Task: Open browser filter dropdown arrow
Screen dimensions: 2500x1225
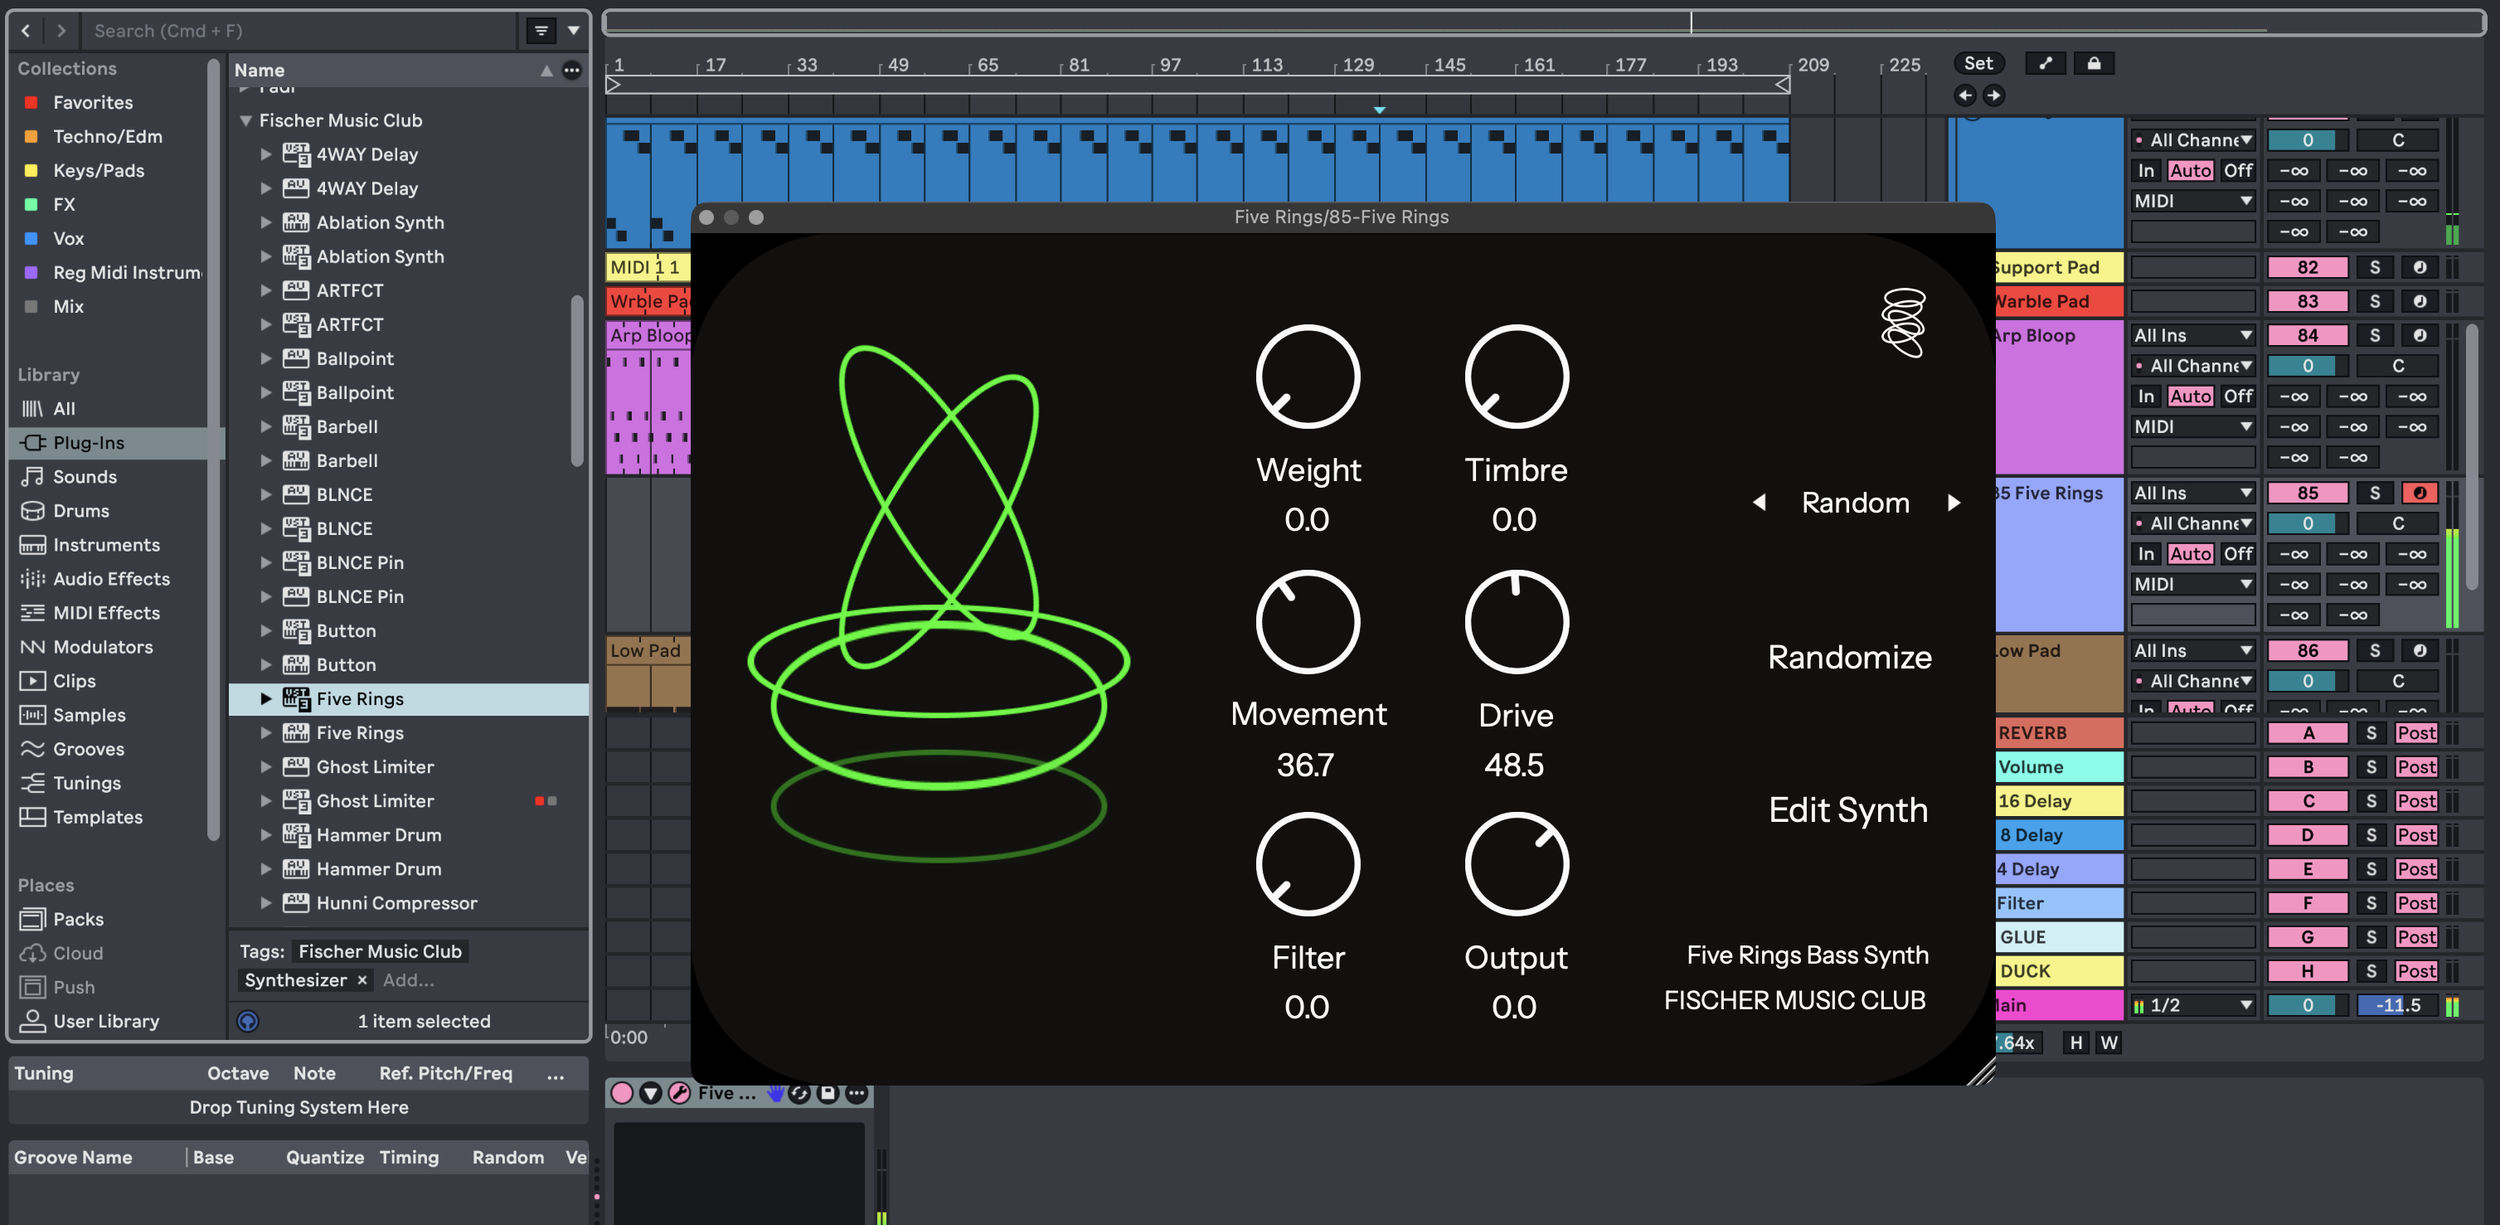Action: point(574,31)
